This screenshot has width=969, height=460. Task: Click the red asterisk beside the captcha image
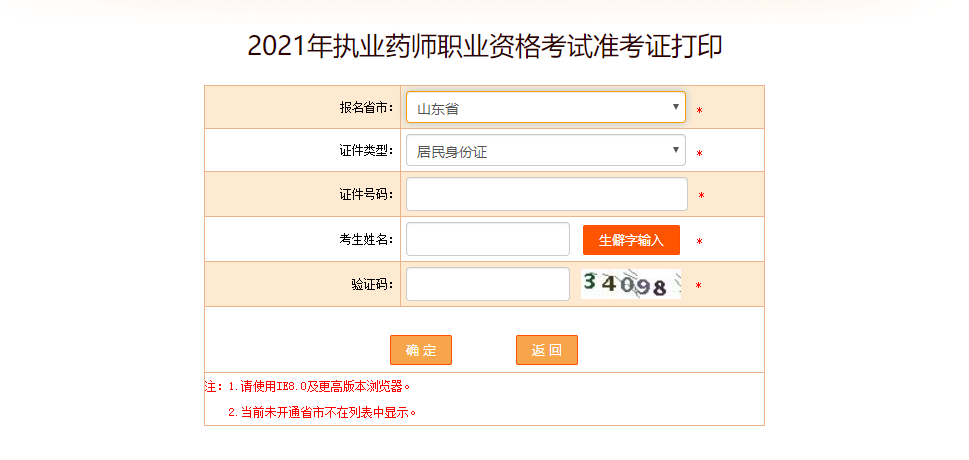pos(699,286)
